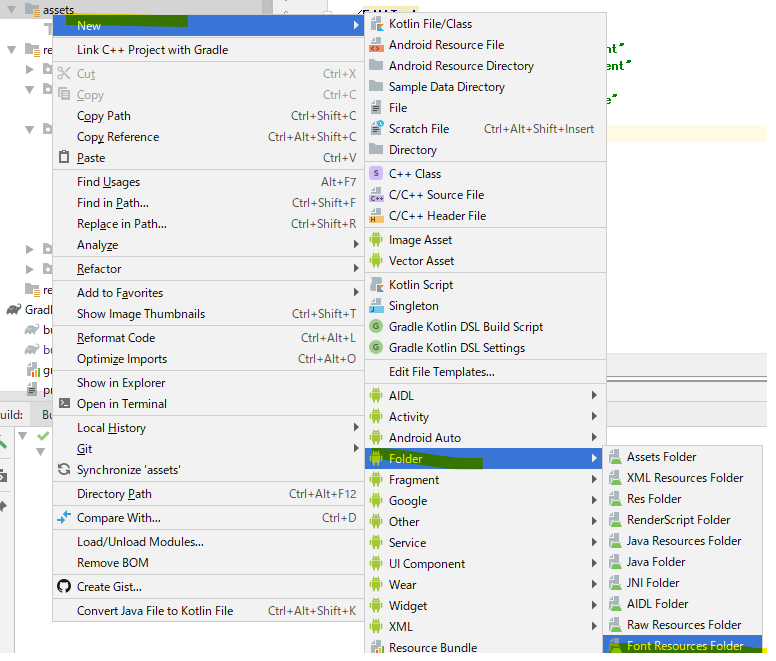The height and width of the screenshot is (661, 776).
Task: Select the assets folder in project tree
Action: pyautogui.click(x=58, y=9)
